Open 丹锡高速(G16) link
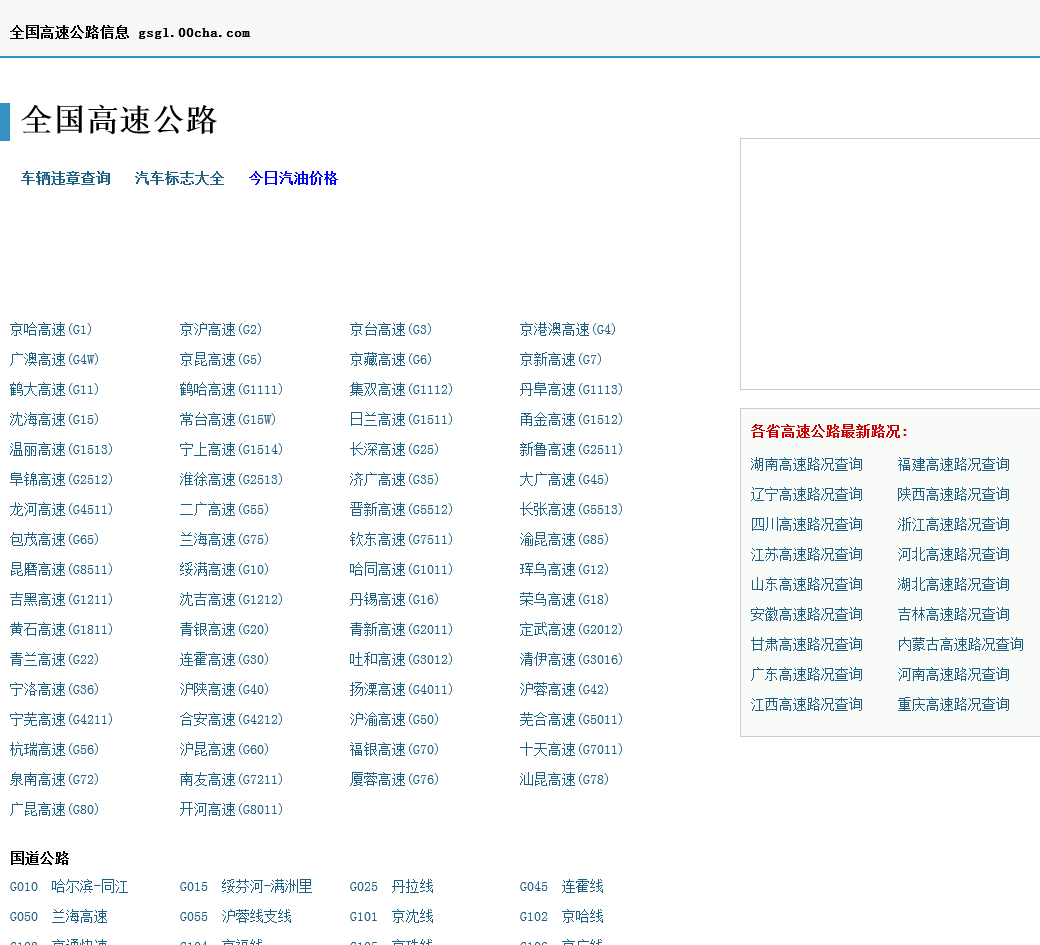This screenshot has height=945, width=1040. coord(394,599)
